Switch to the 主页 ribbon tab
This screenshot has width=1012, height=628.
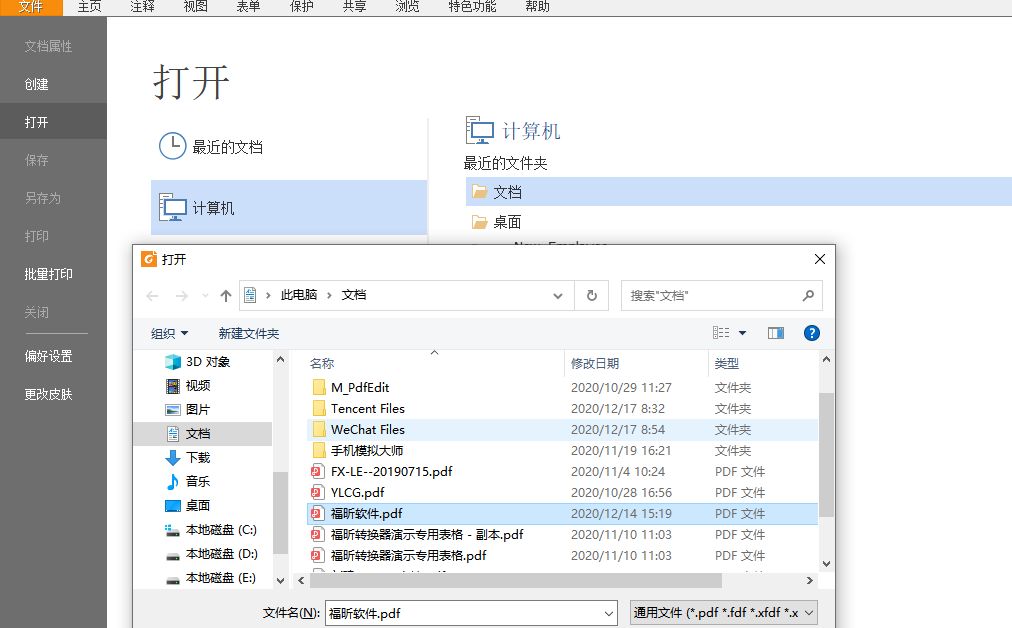89,7
